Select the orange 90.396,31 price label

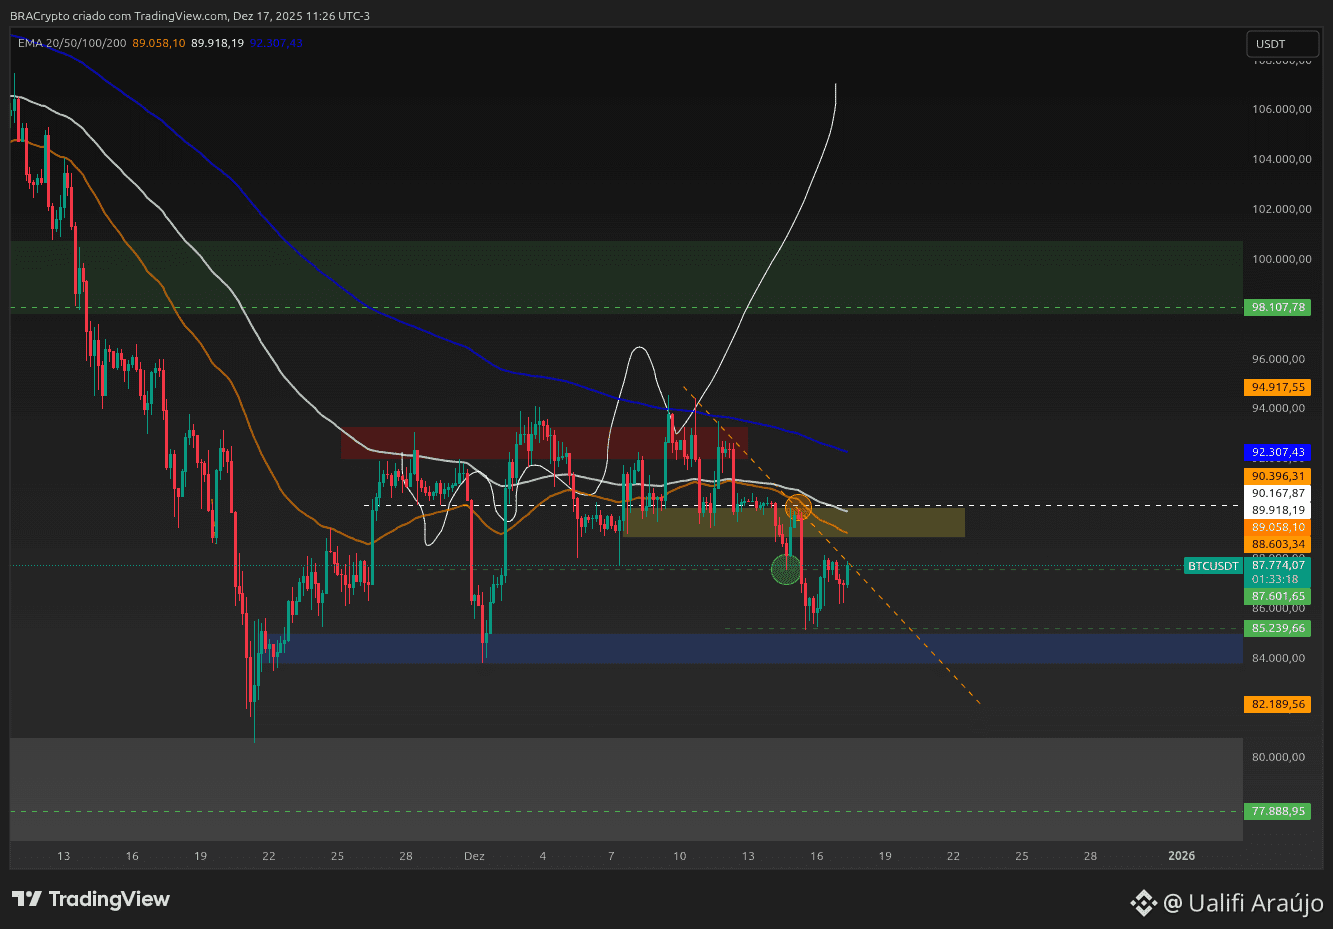(1278, 476)
